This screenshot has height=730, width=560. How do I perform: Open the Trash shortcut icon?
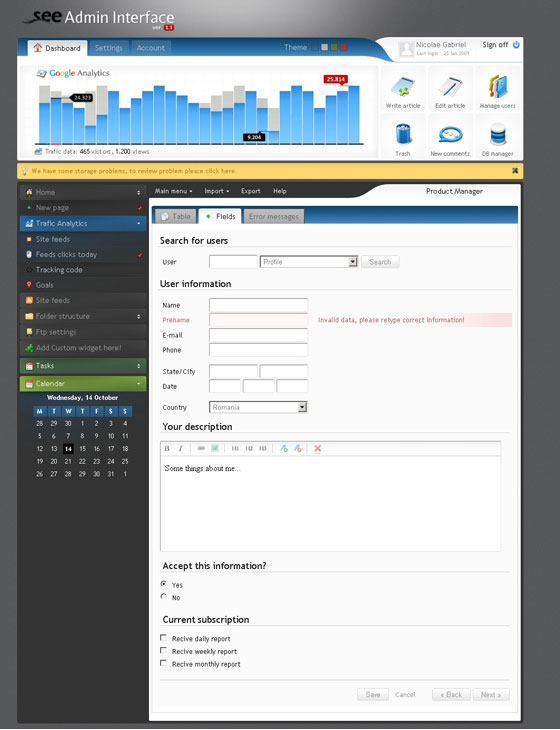pos(403,135)
